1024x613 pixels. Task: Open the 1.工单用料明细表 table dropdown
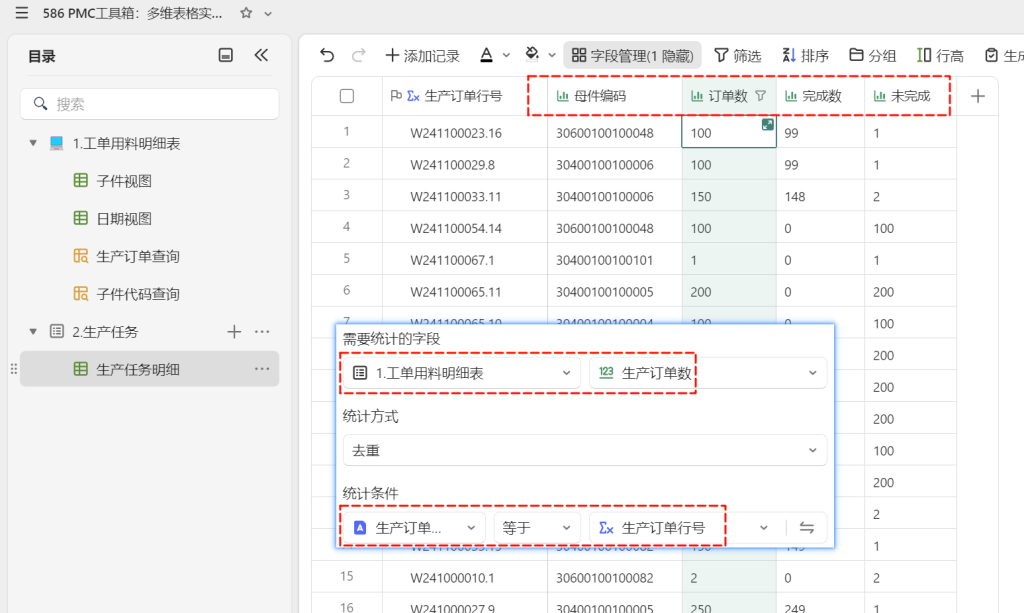click(462, 373)
